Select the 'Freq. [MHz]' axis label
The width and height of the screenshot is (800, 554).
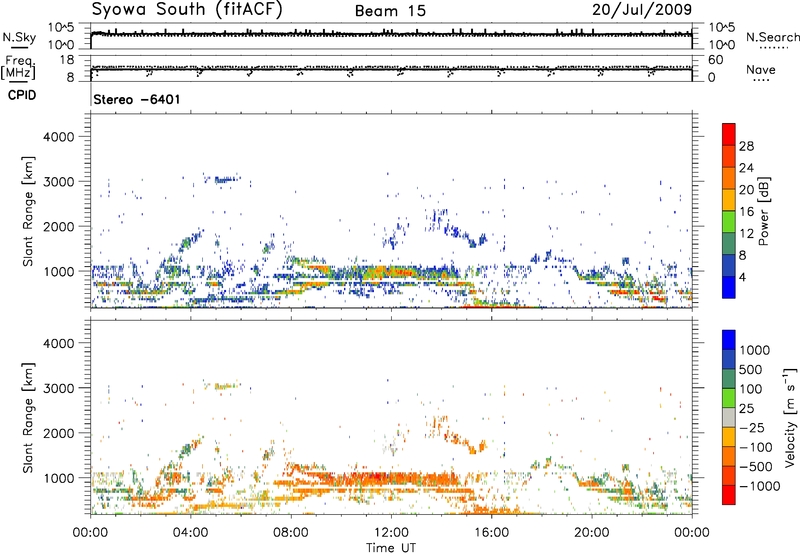coord(19,67)
